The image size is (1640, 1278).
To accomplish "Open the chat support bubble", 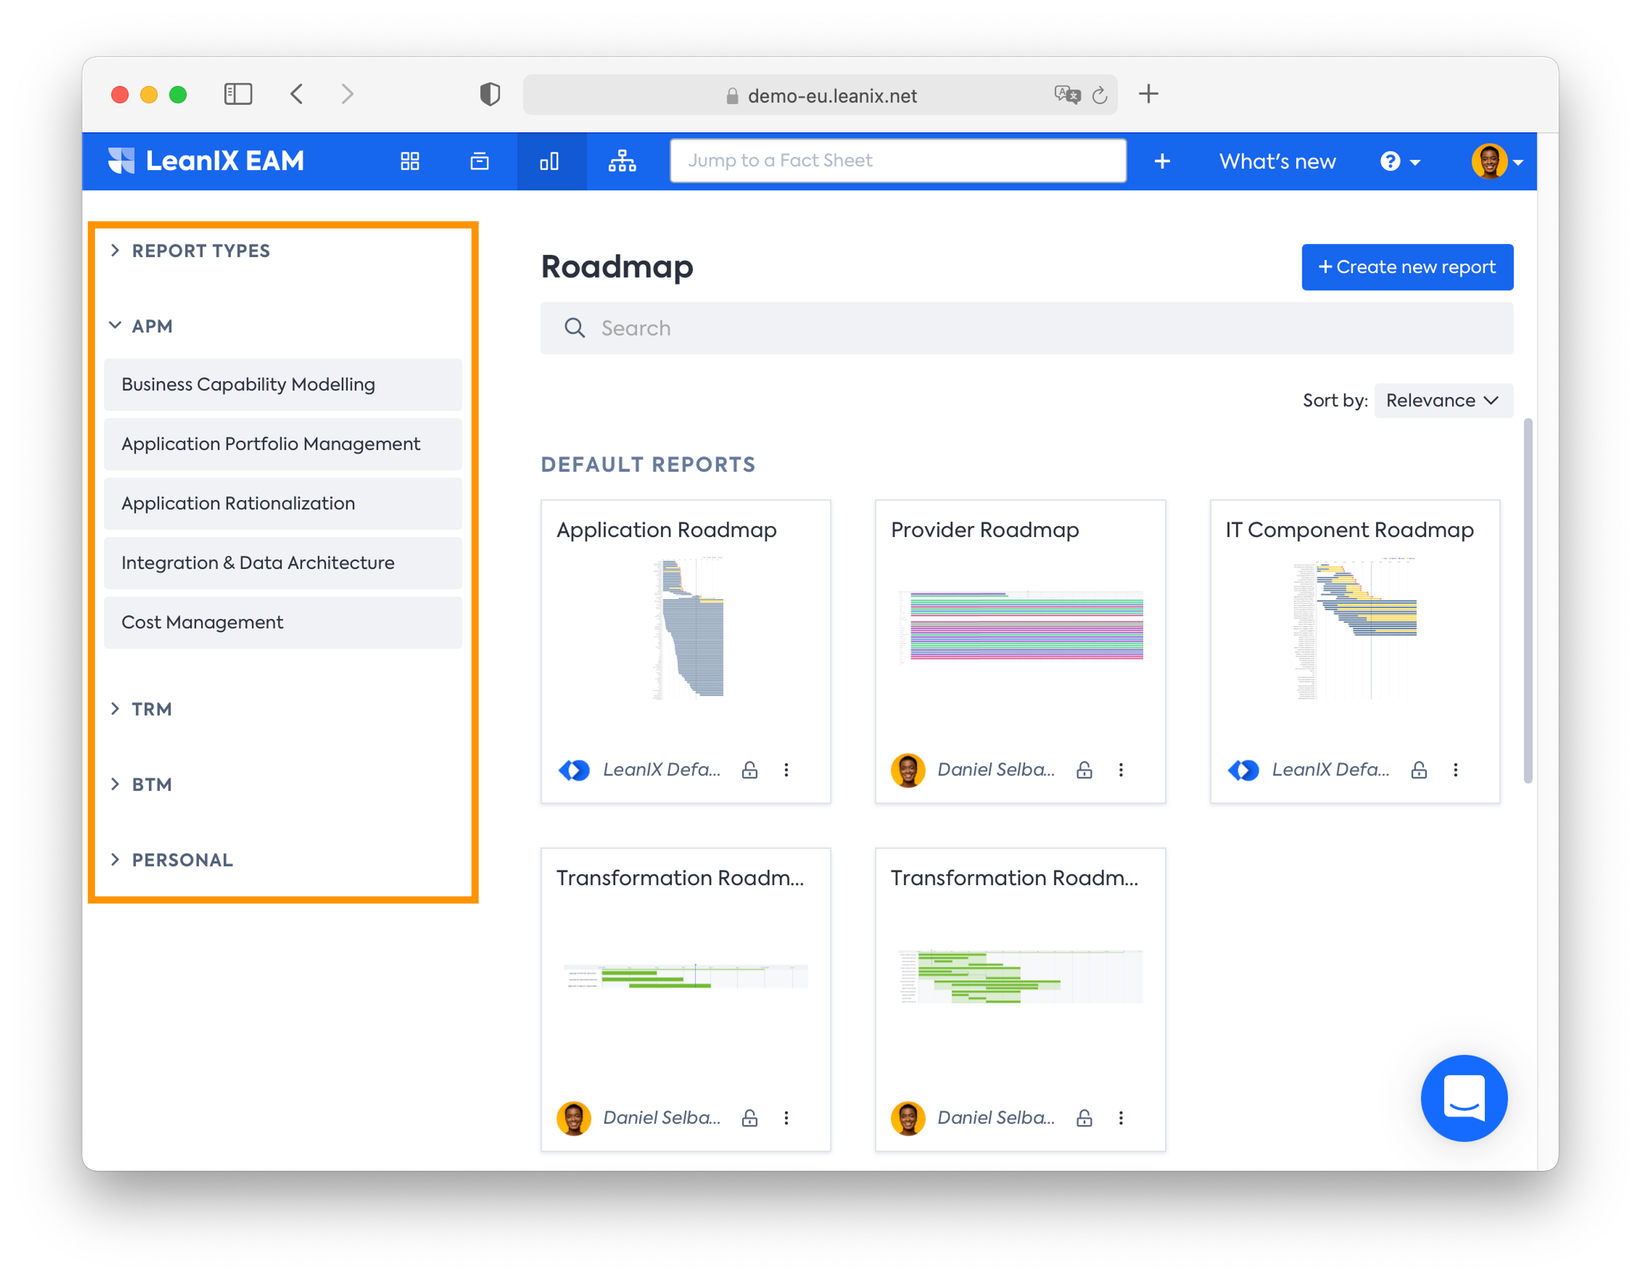I will coord(1464,1098).
